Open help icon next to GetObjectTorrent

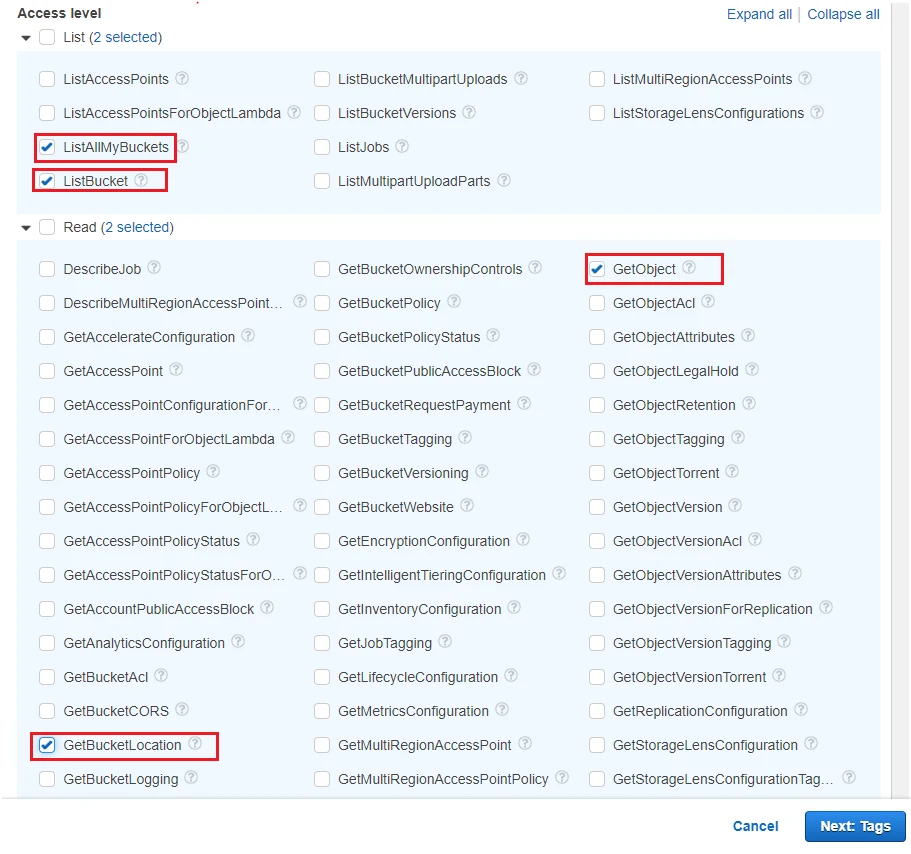click(732, 471)
